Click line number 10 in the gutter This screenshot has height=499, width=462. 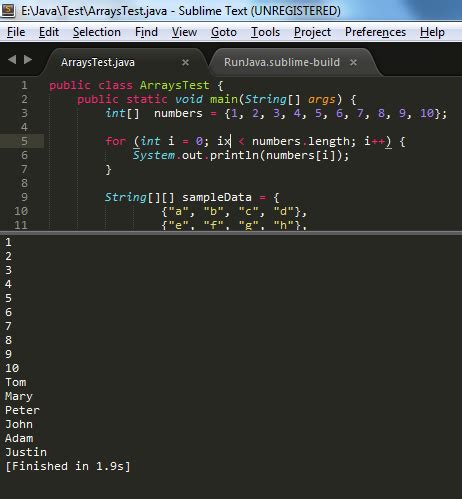click(x=21, y=211)
